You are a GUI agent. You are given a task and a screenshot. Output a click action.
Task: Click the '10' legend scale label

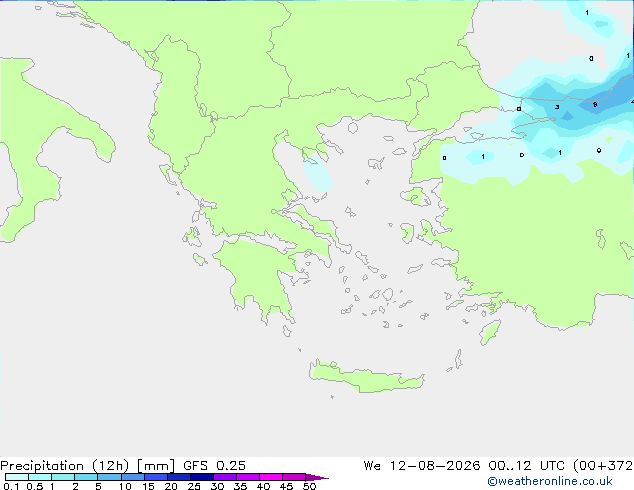[125, 486]
